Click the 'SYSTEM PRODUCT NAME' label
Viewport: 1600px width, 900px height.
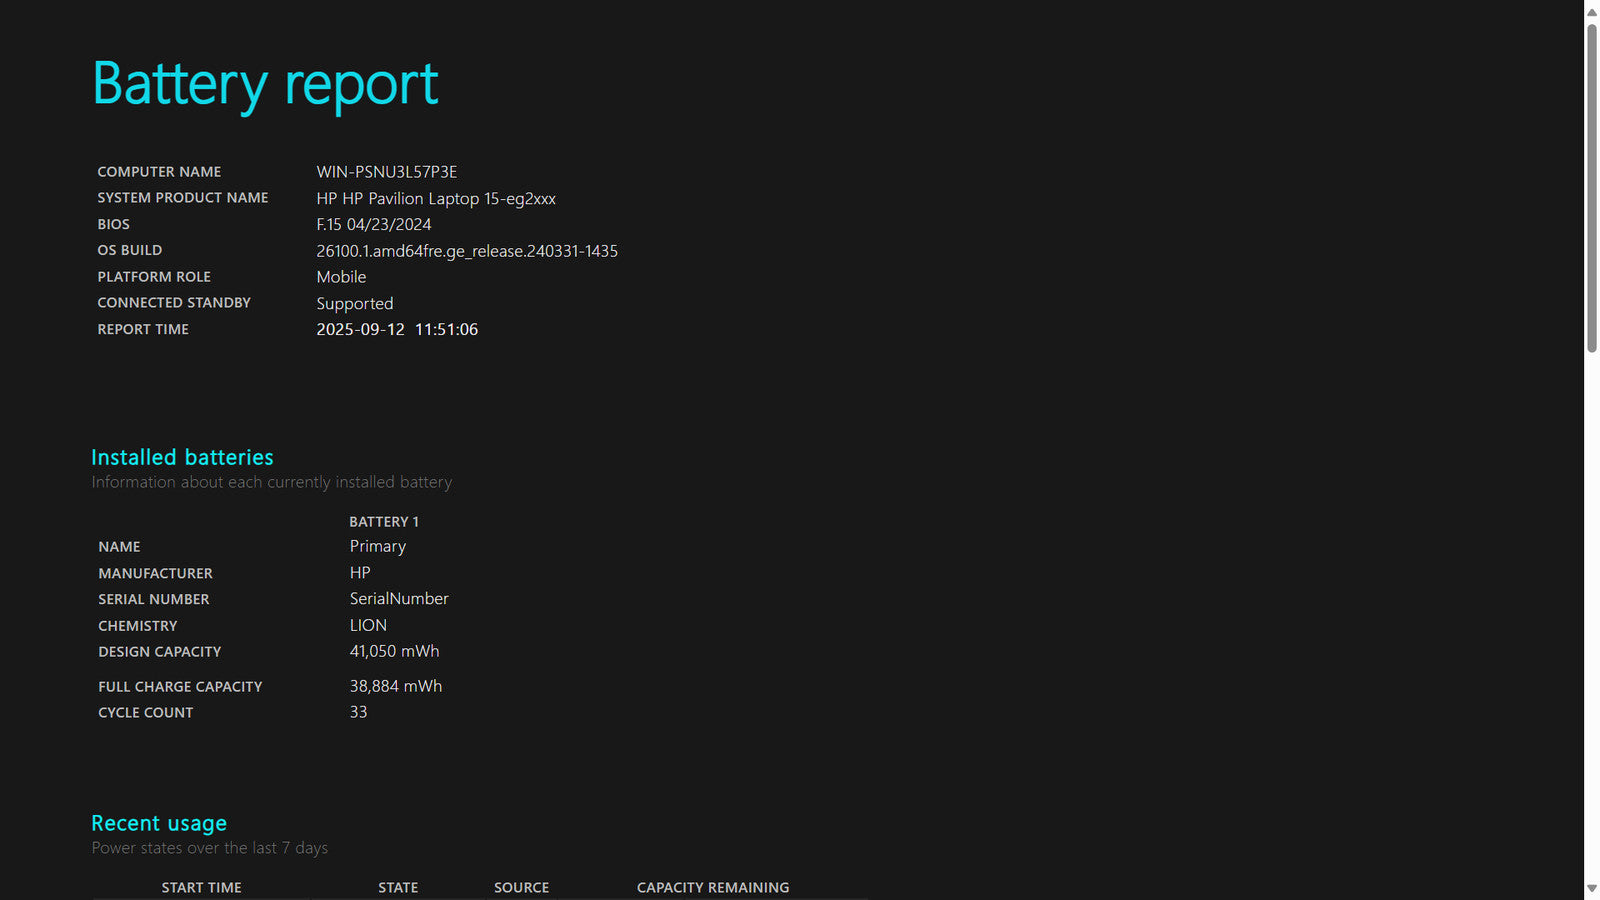tap(183, 198)
